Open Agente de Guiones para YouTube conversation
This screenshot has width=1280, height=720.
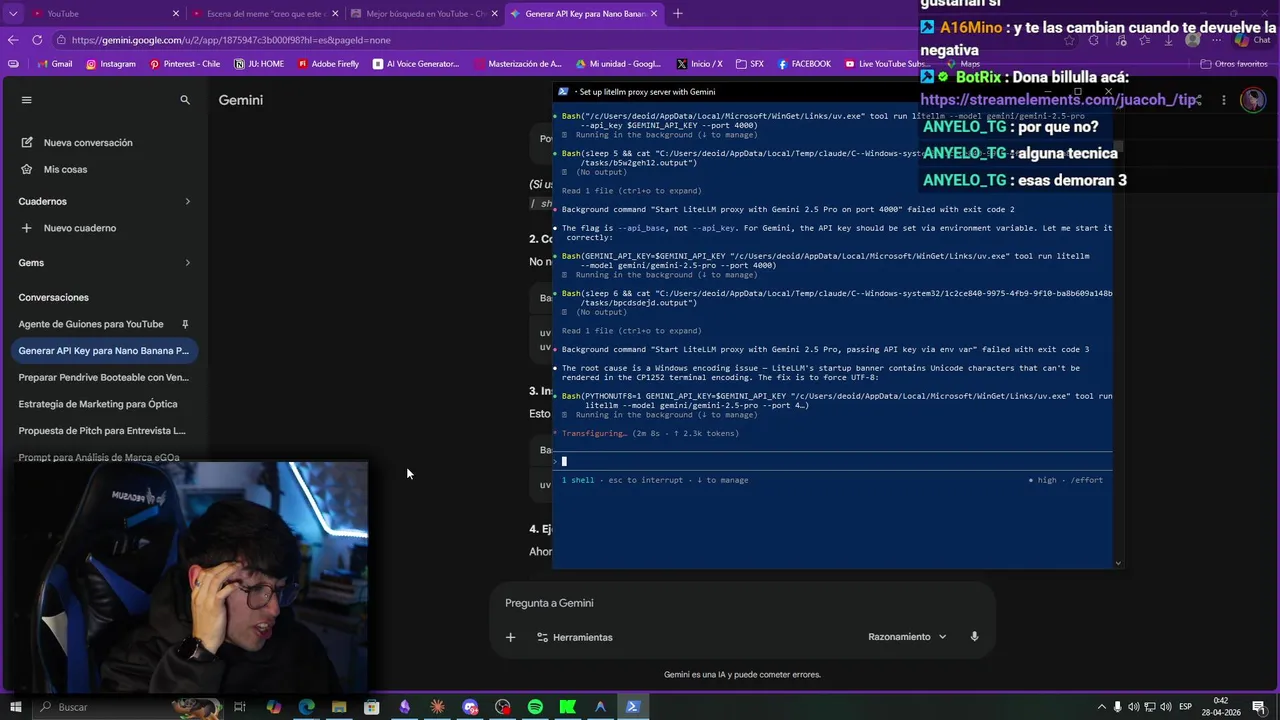coord(91,324)
